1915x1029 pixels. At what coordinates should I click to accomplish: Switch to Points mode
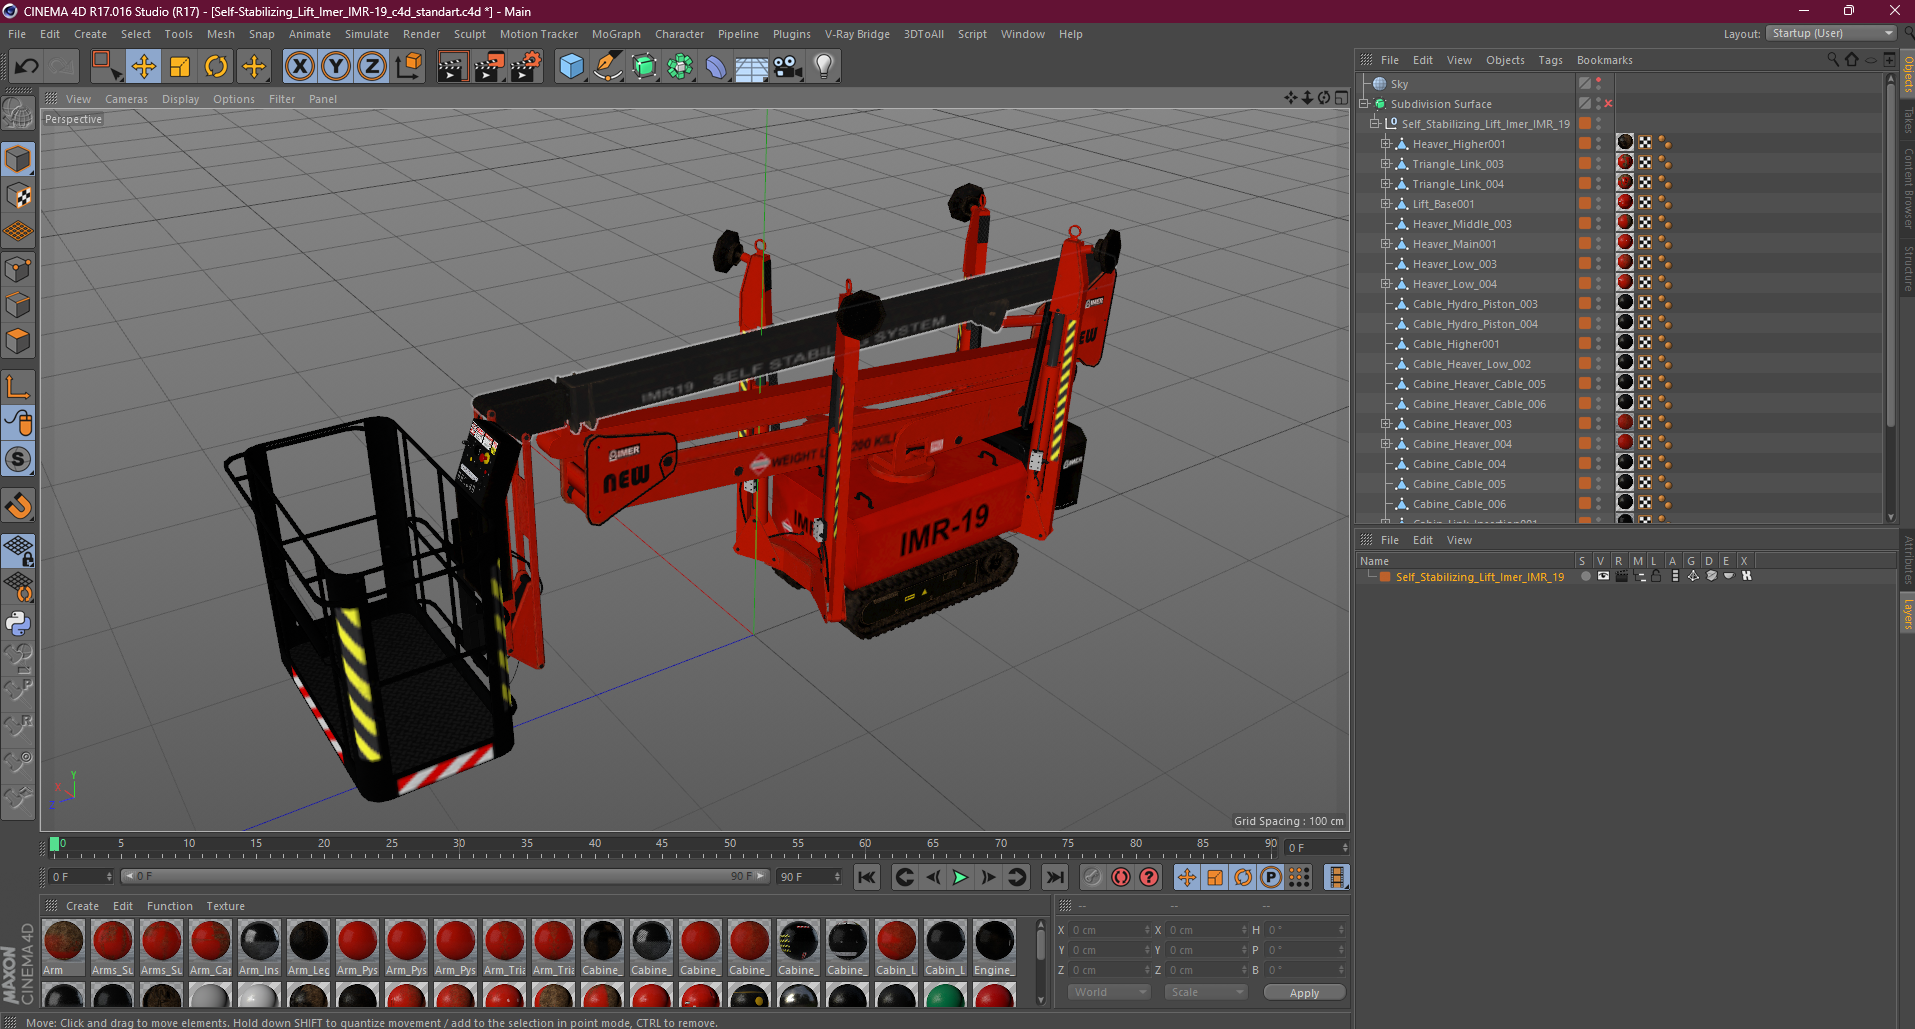point(18,269)
